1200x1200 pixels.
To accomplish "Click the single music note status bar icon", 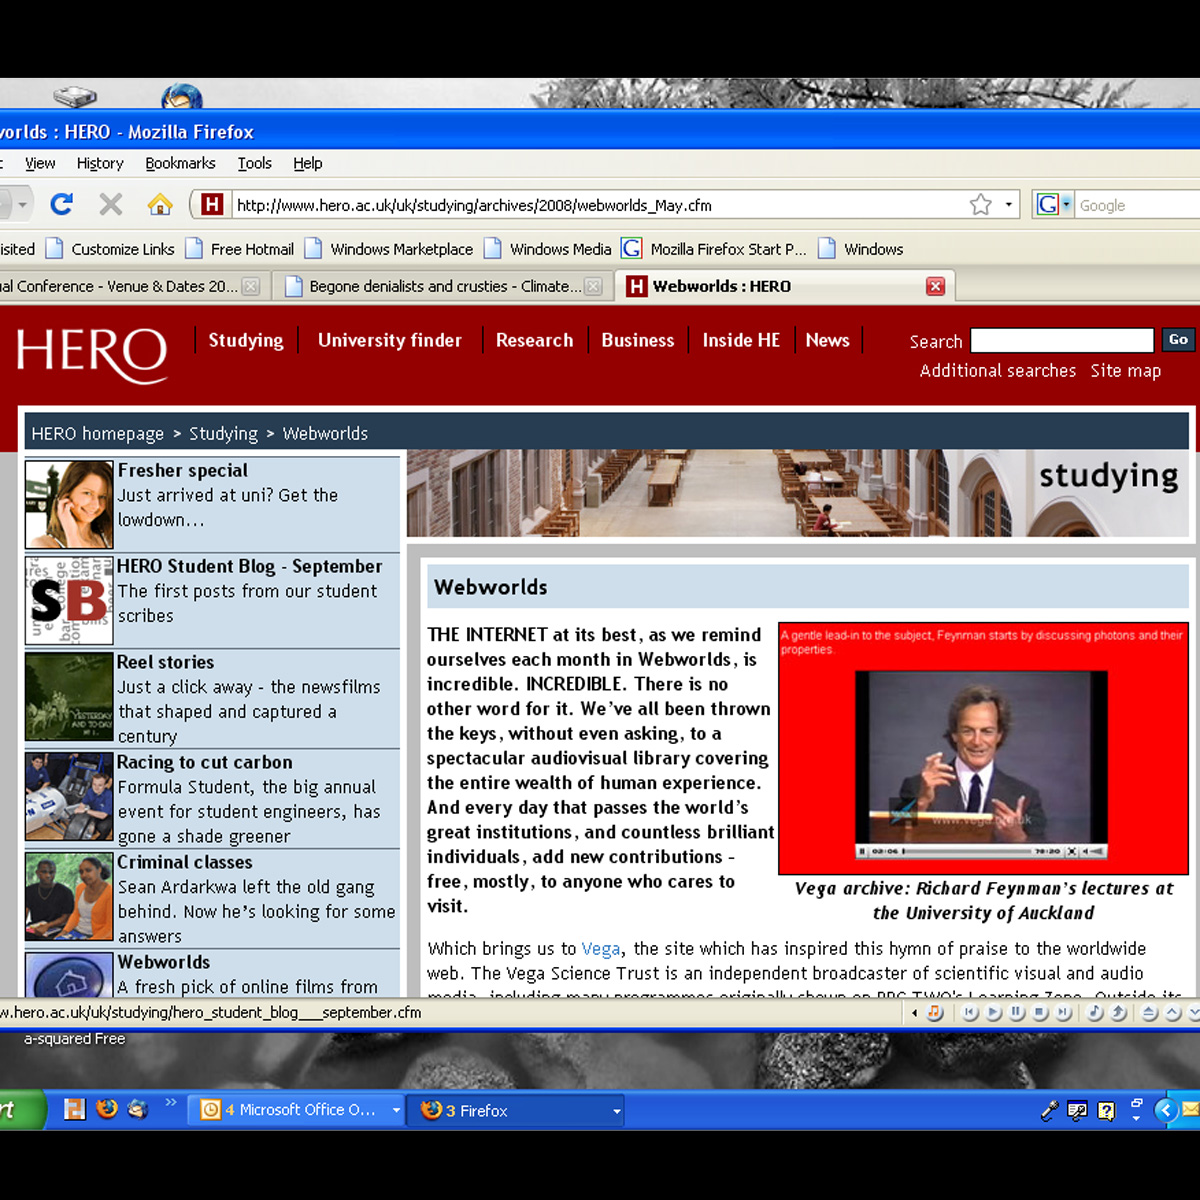I will (x=1095, y=1013).
